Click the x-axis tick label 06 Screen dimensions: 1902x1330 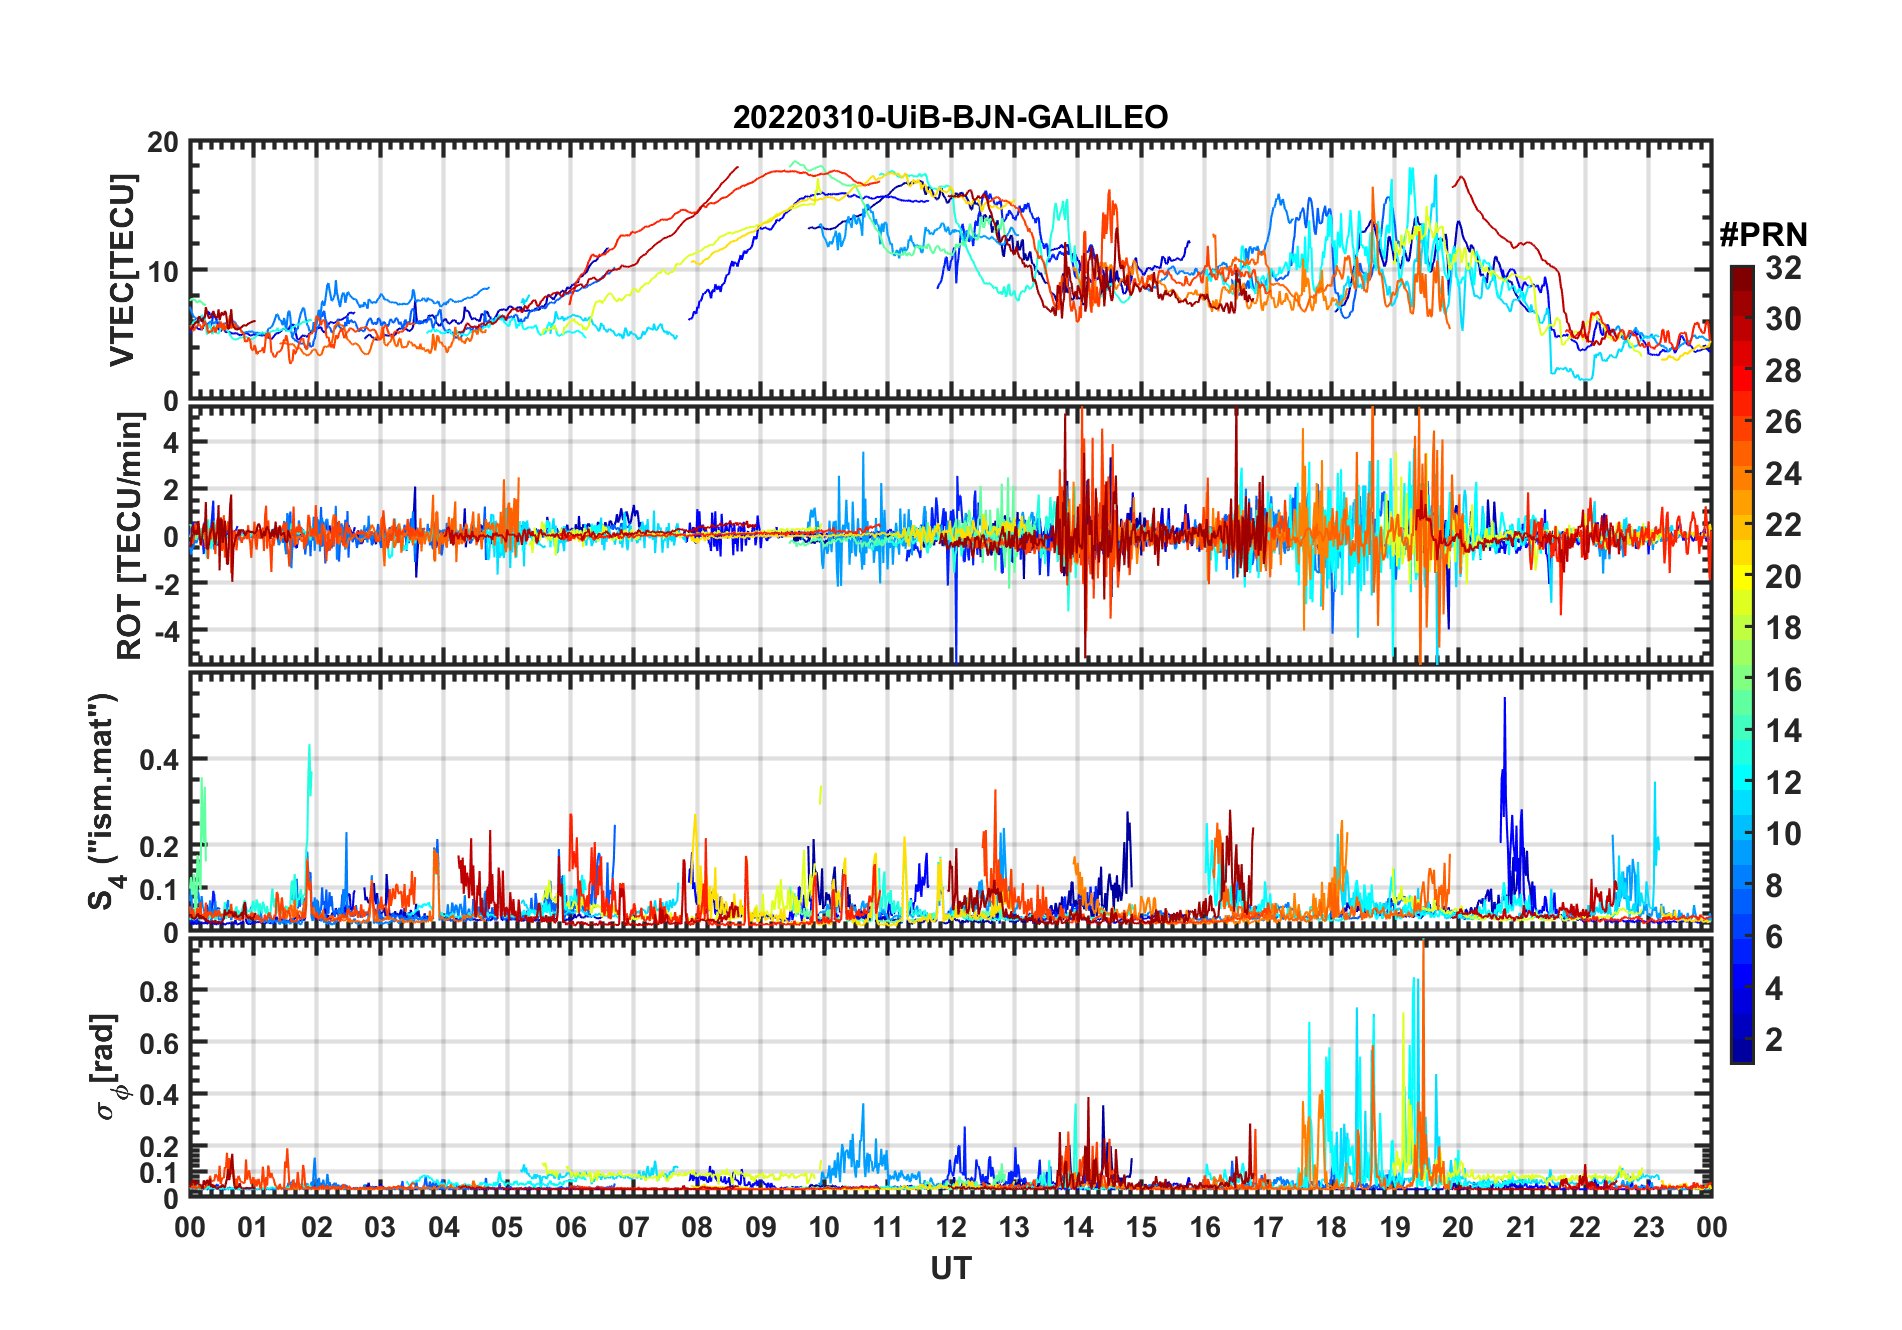point(570,1227)
